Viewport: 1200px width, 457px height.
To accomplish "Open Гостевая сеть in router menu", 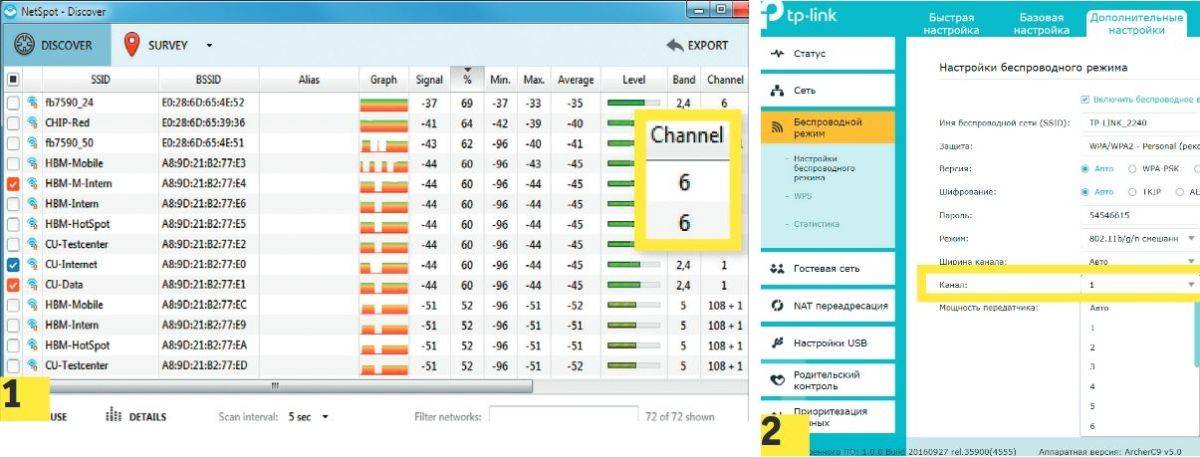I will 827,269.
